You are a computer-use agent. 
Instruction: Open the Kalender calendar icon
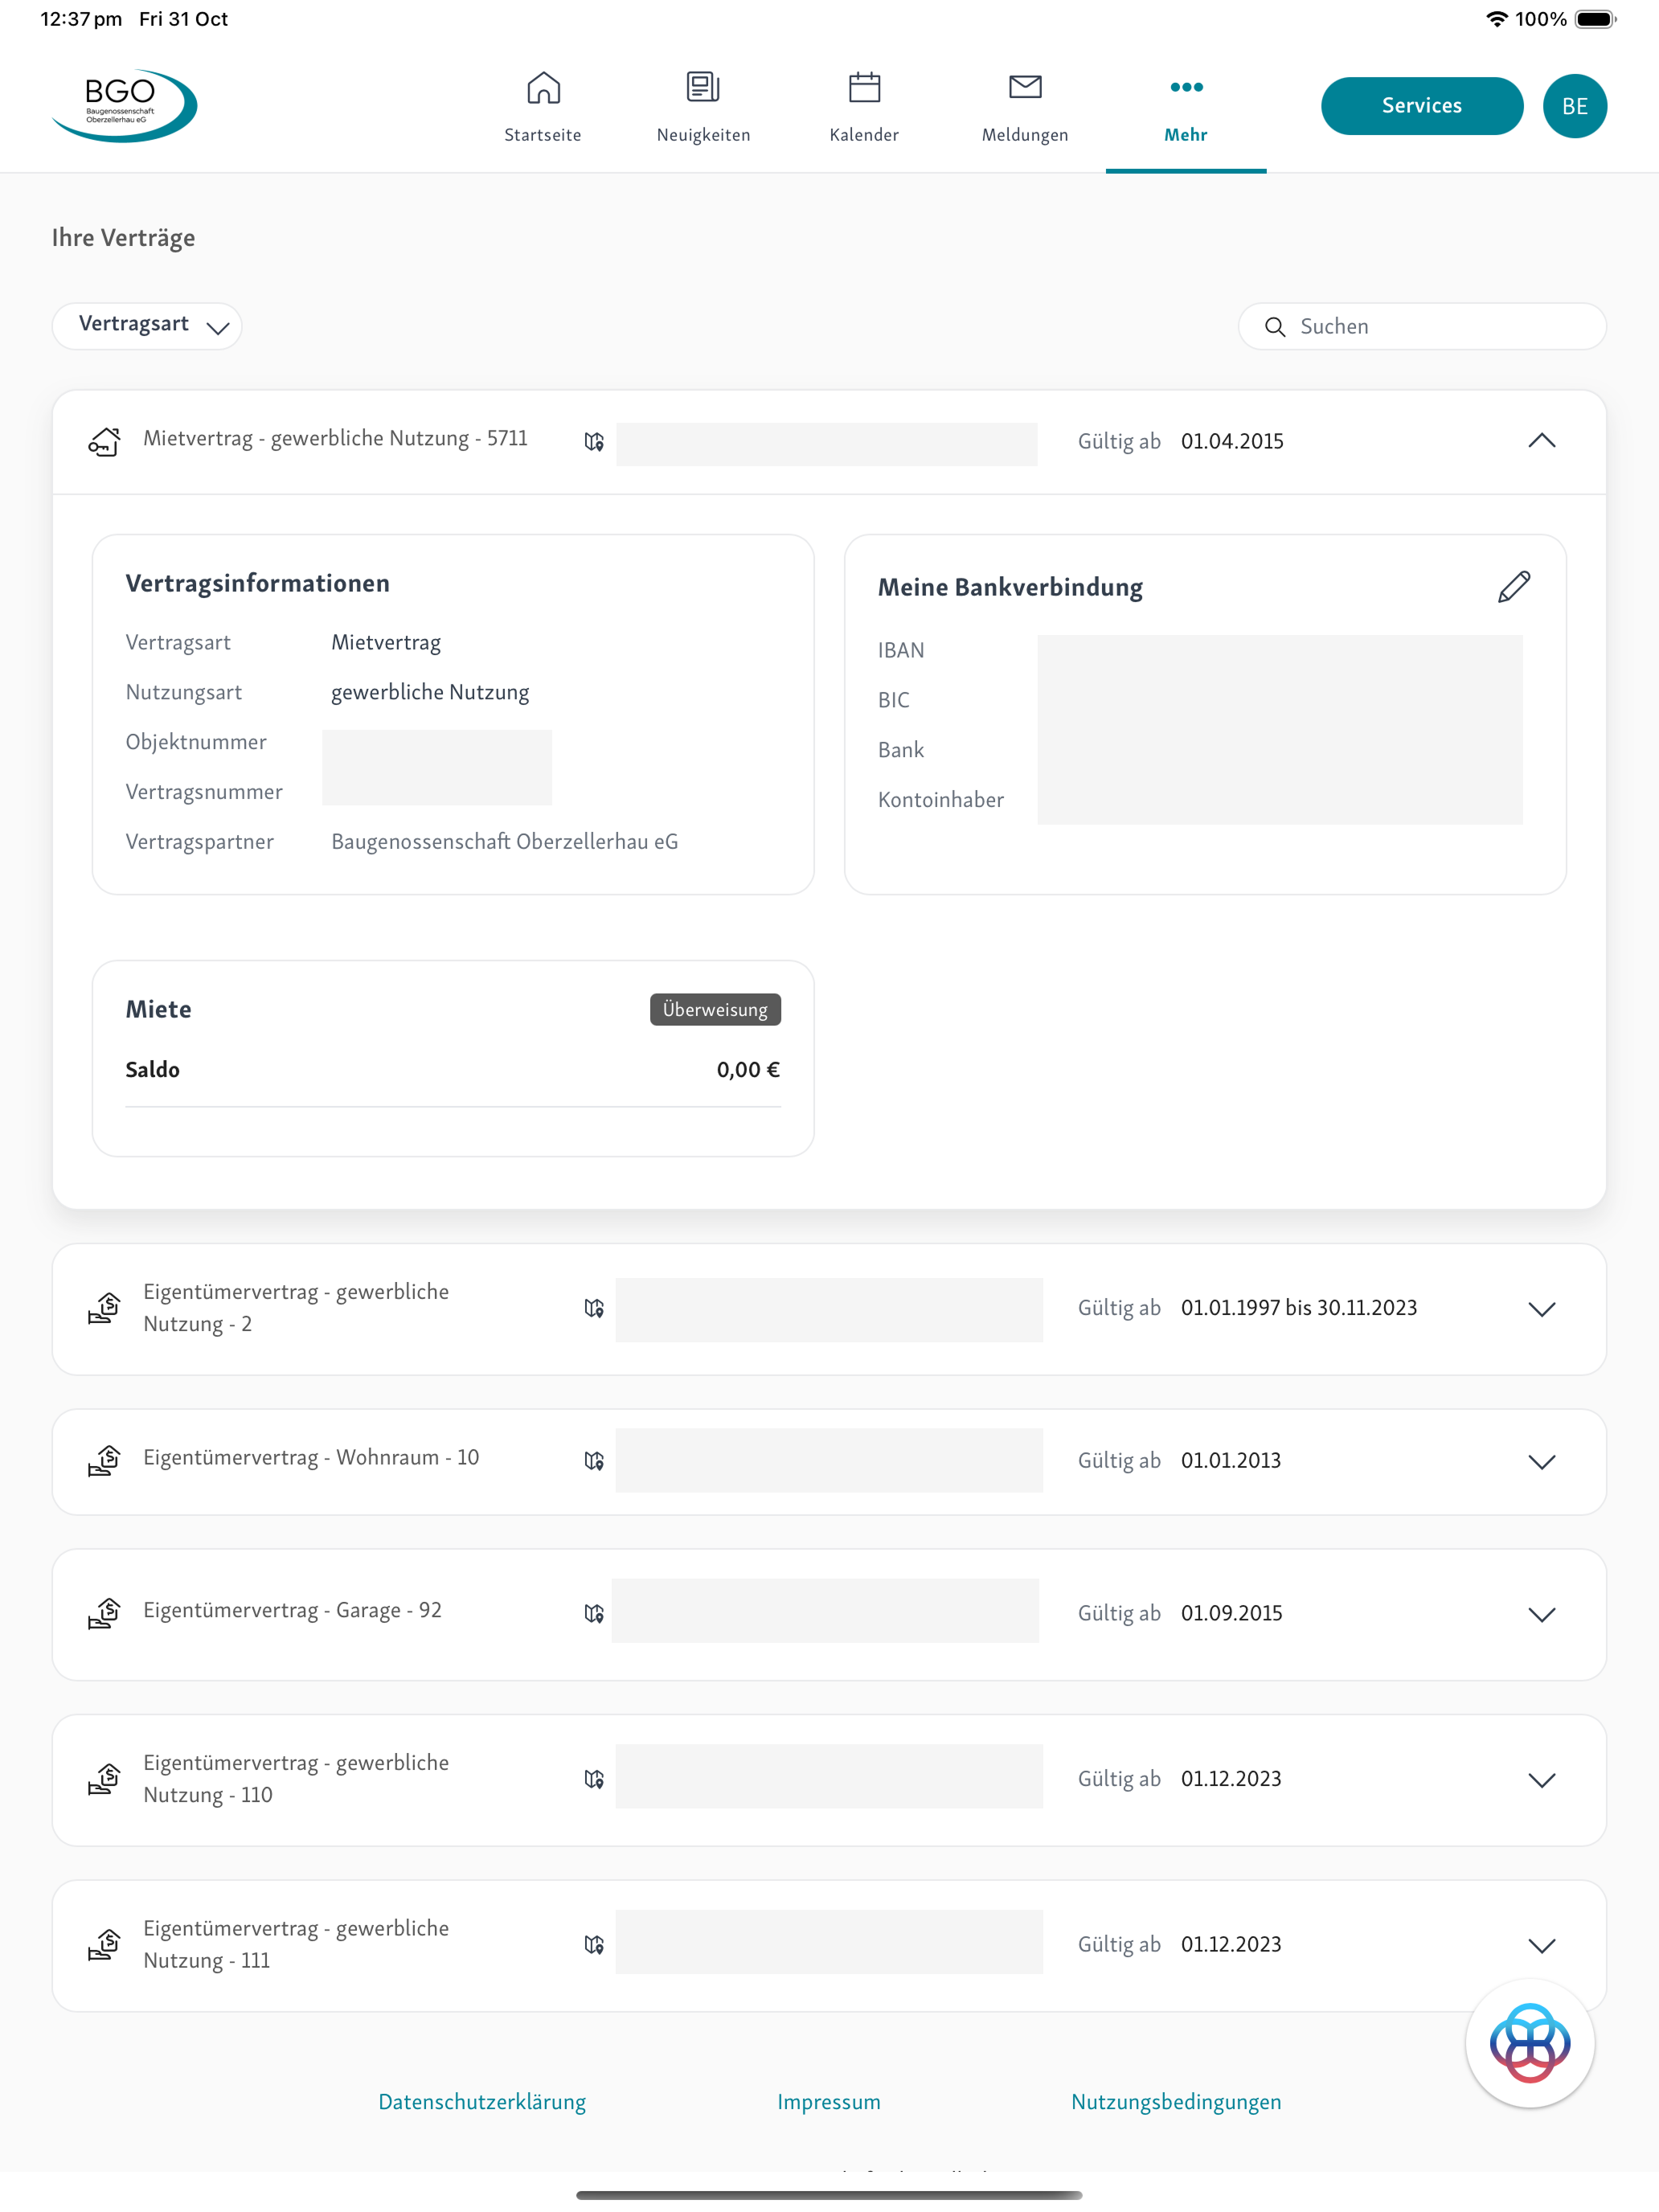[864, 87]
